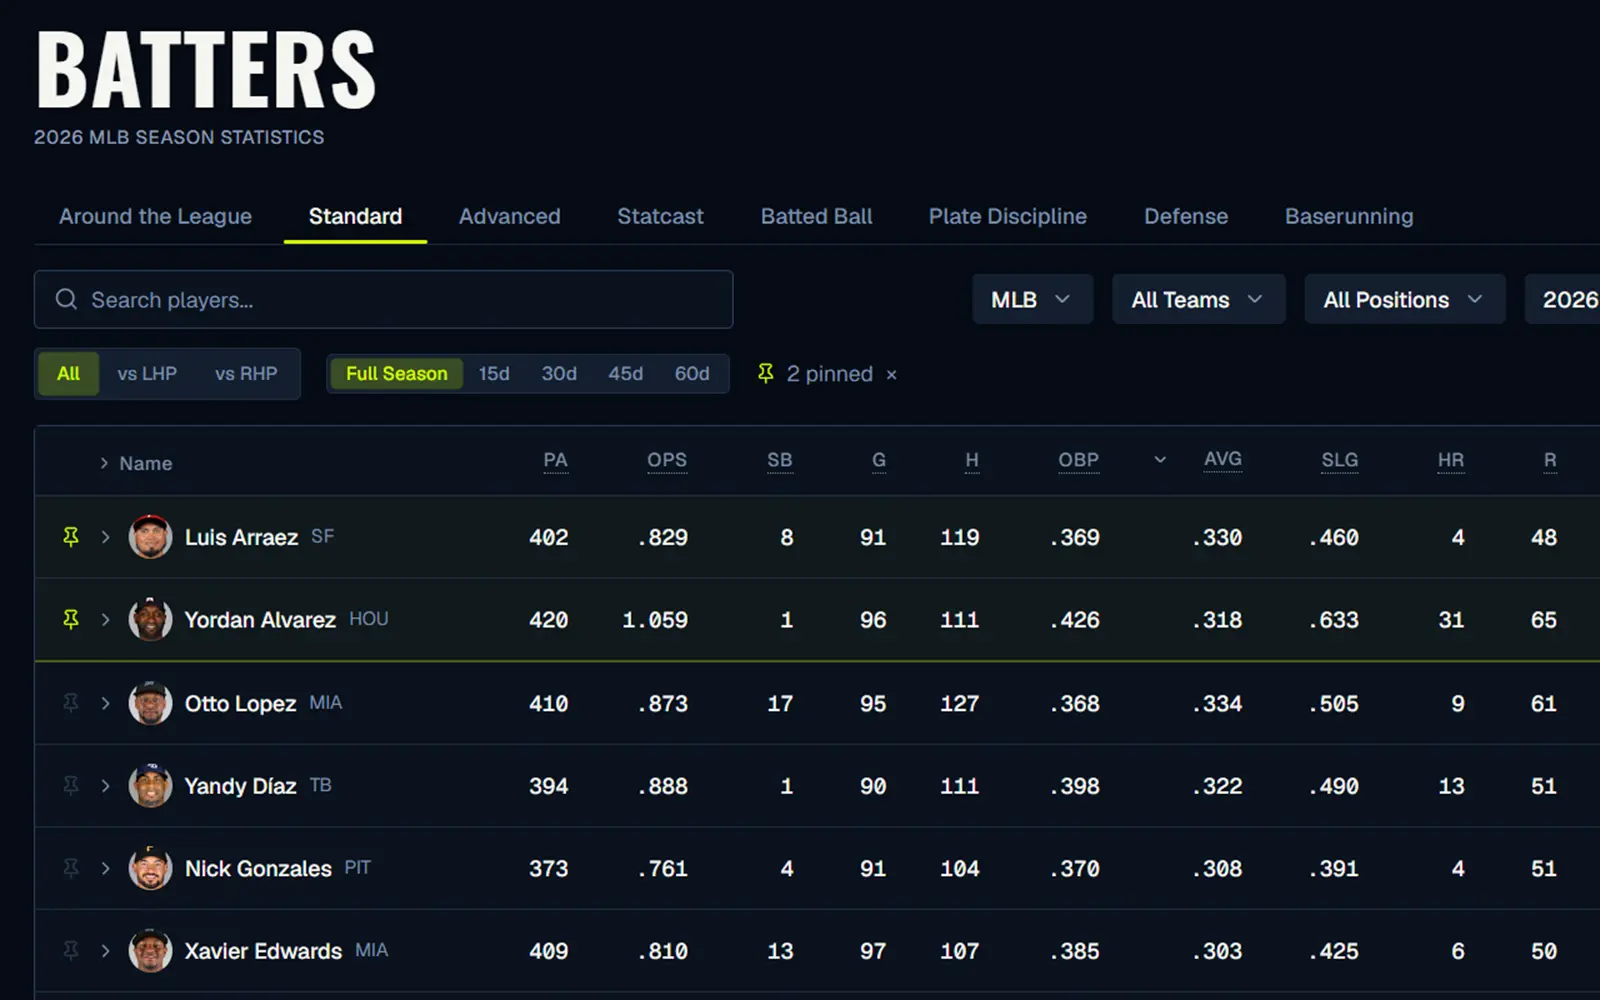Viewport: 1600px width, 1000px height.
Task: Sort by HR column header
Action: point(1451,460)
